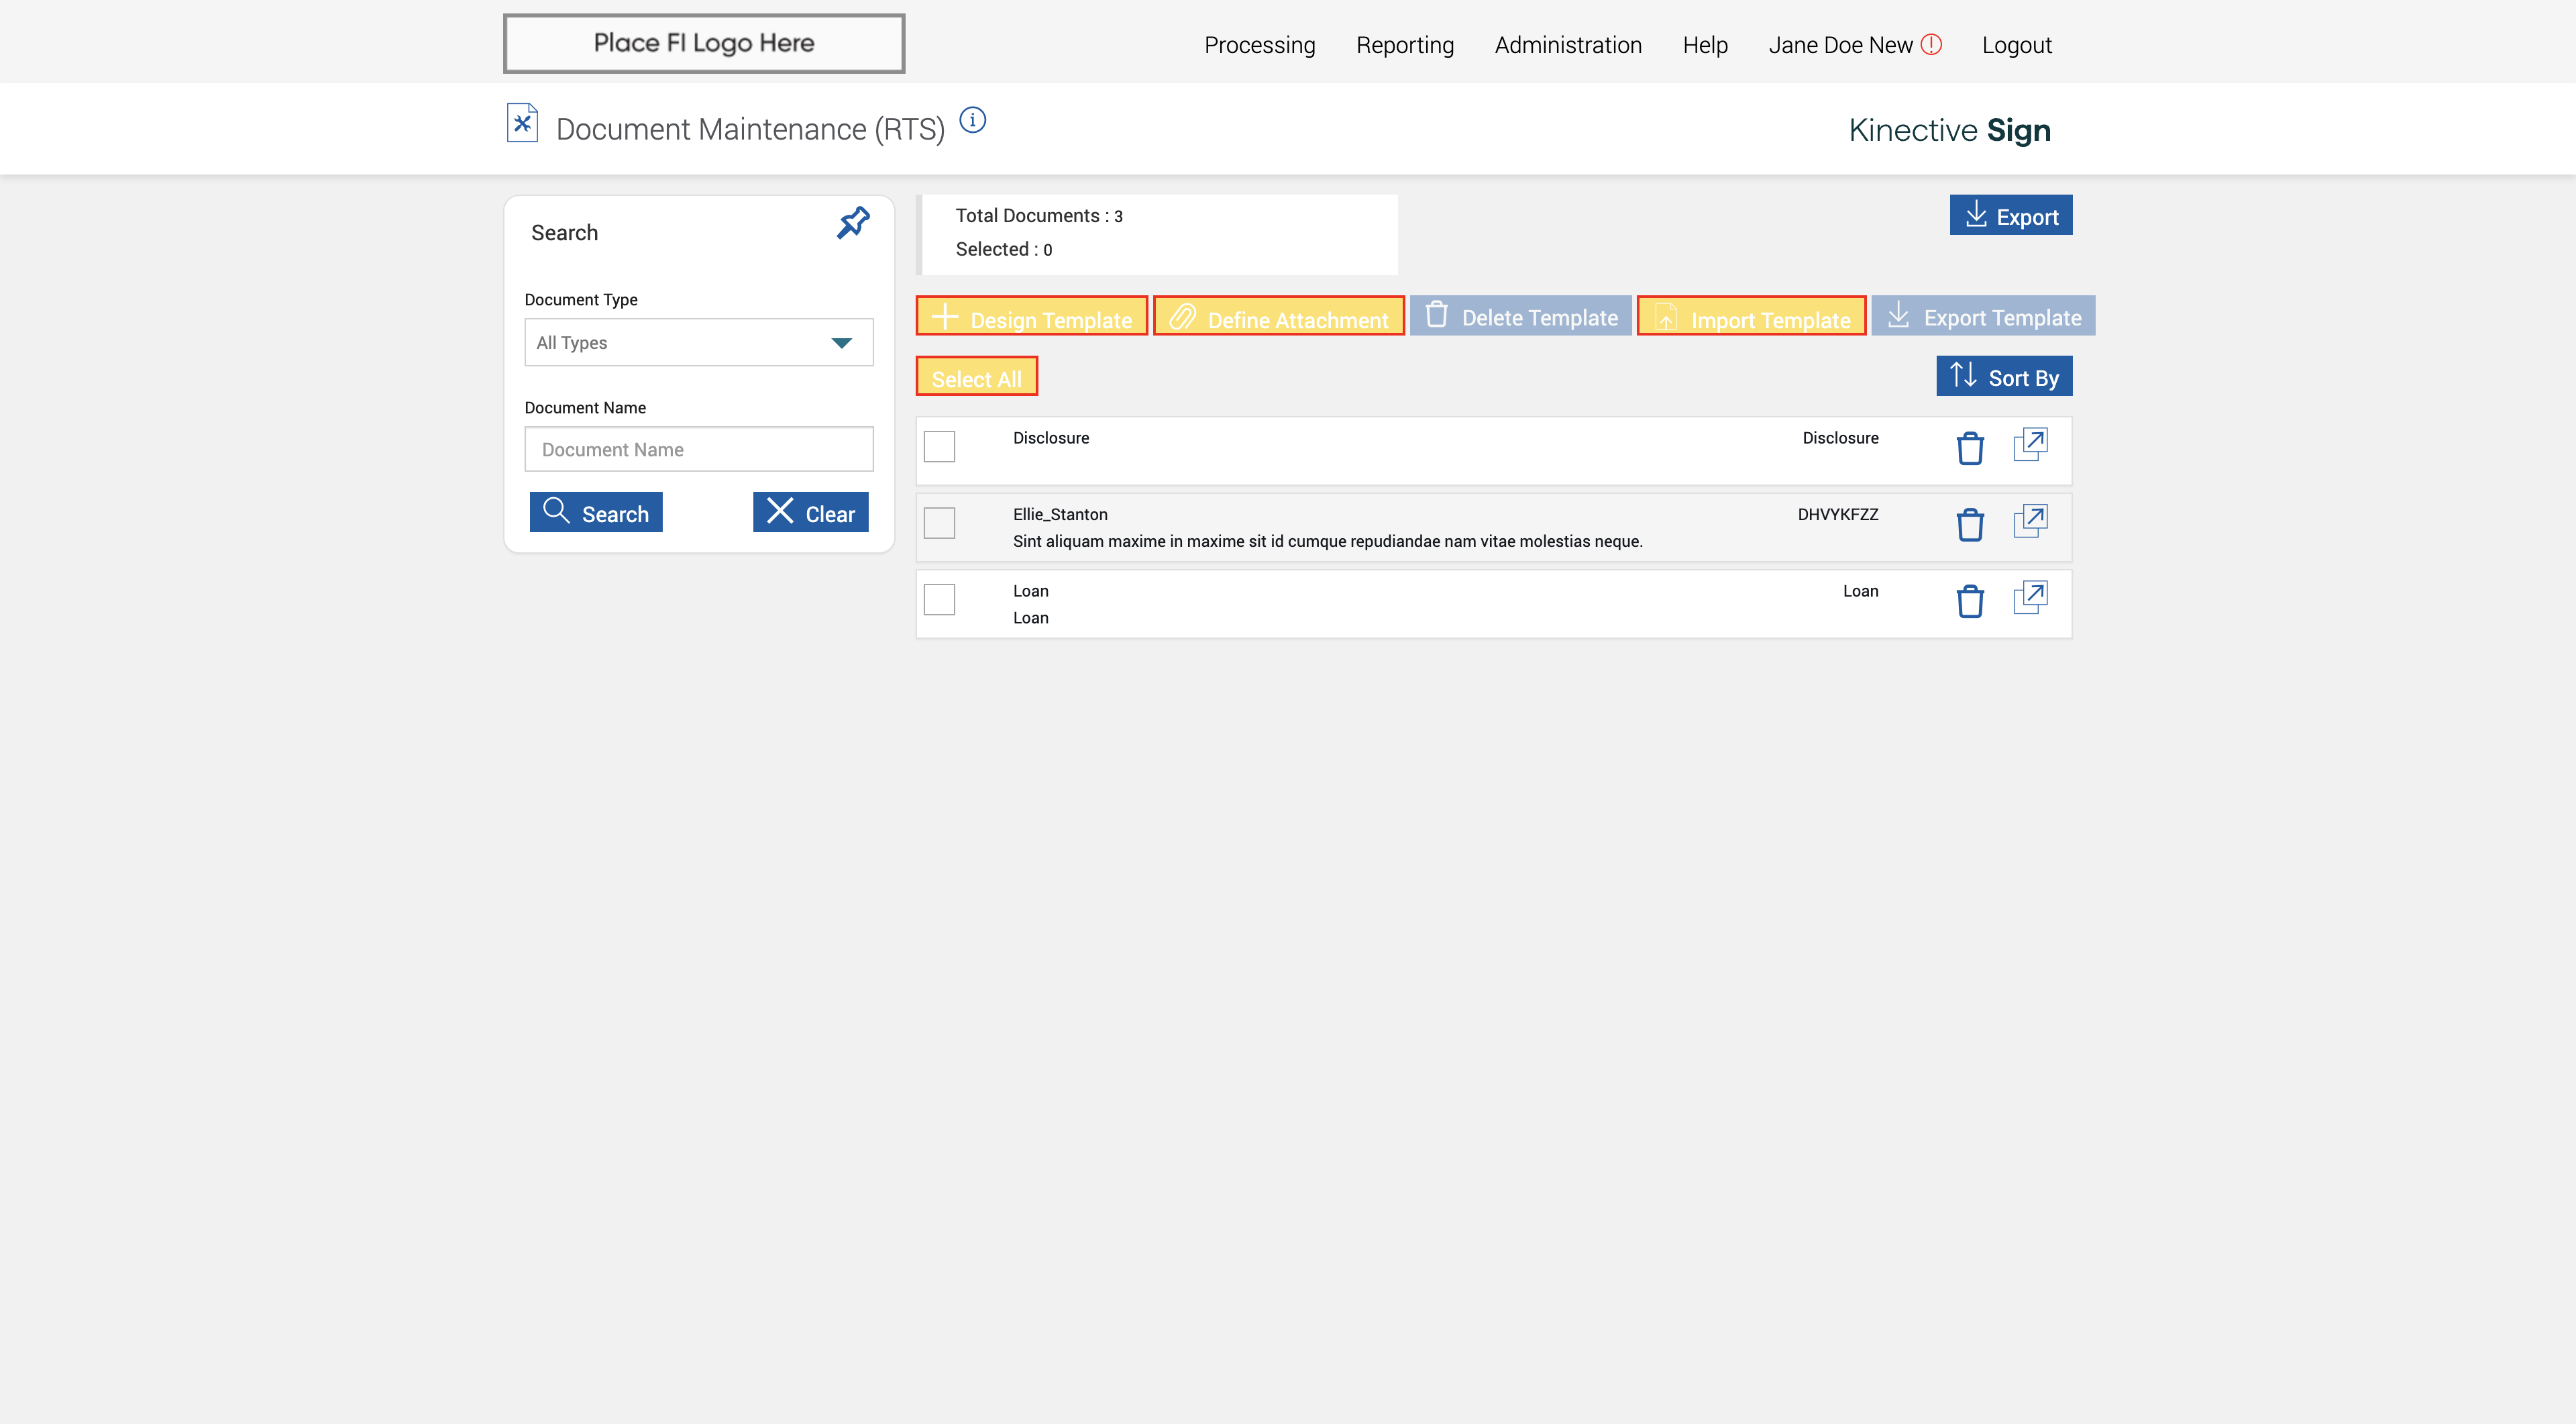Open the Processing menu
The width and height of the screenshot is (2576, 1424).
pyautogui.click(x=1259, y=45)
